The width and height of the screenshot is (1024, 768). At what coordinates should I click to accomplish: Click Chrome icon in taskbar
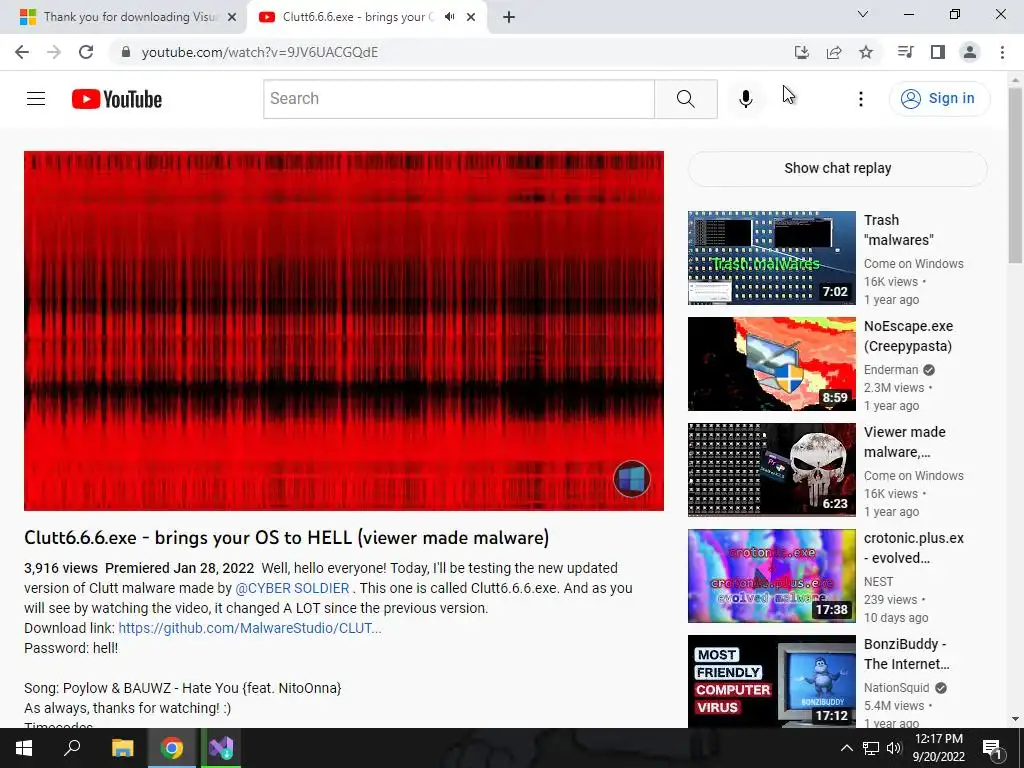[172, 748]
